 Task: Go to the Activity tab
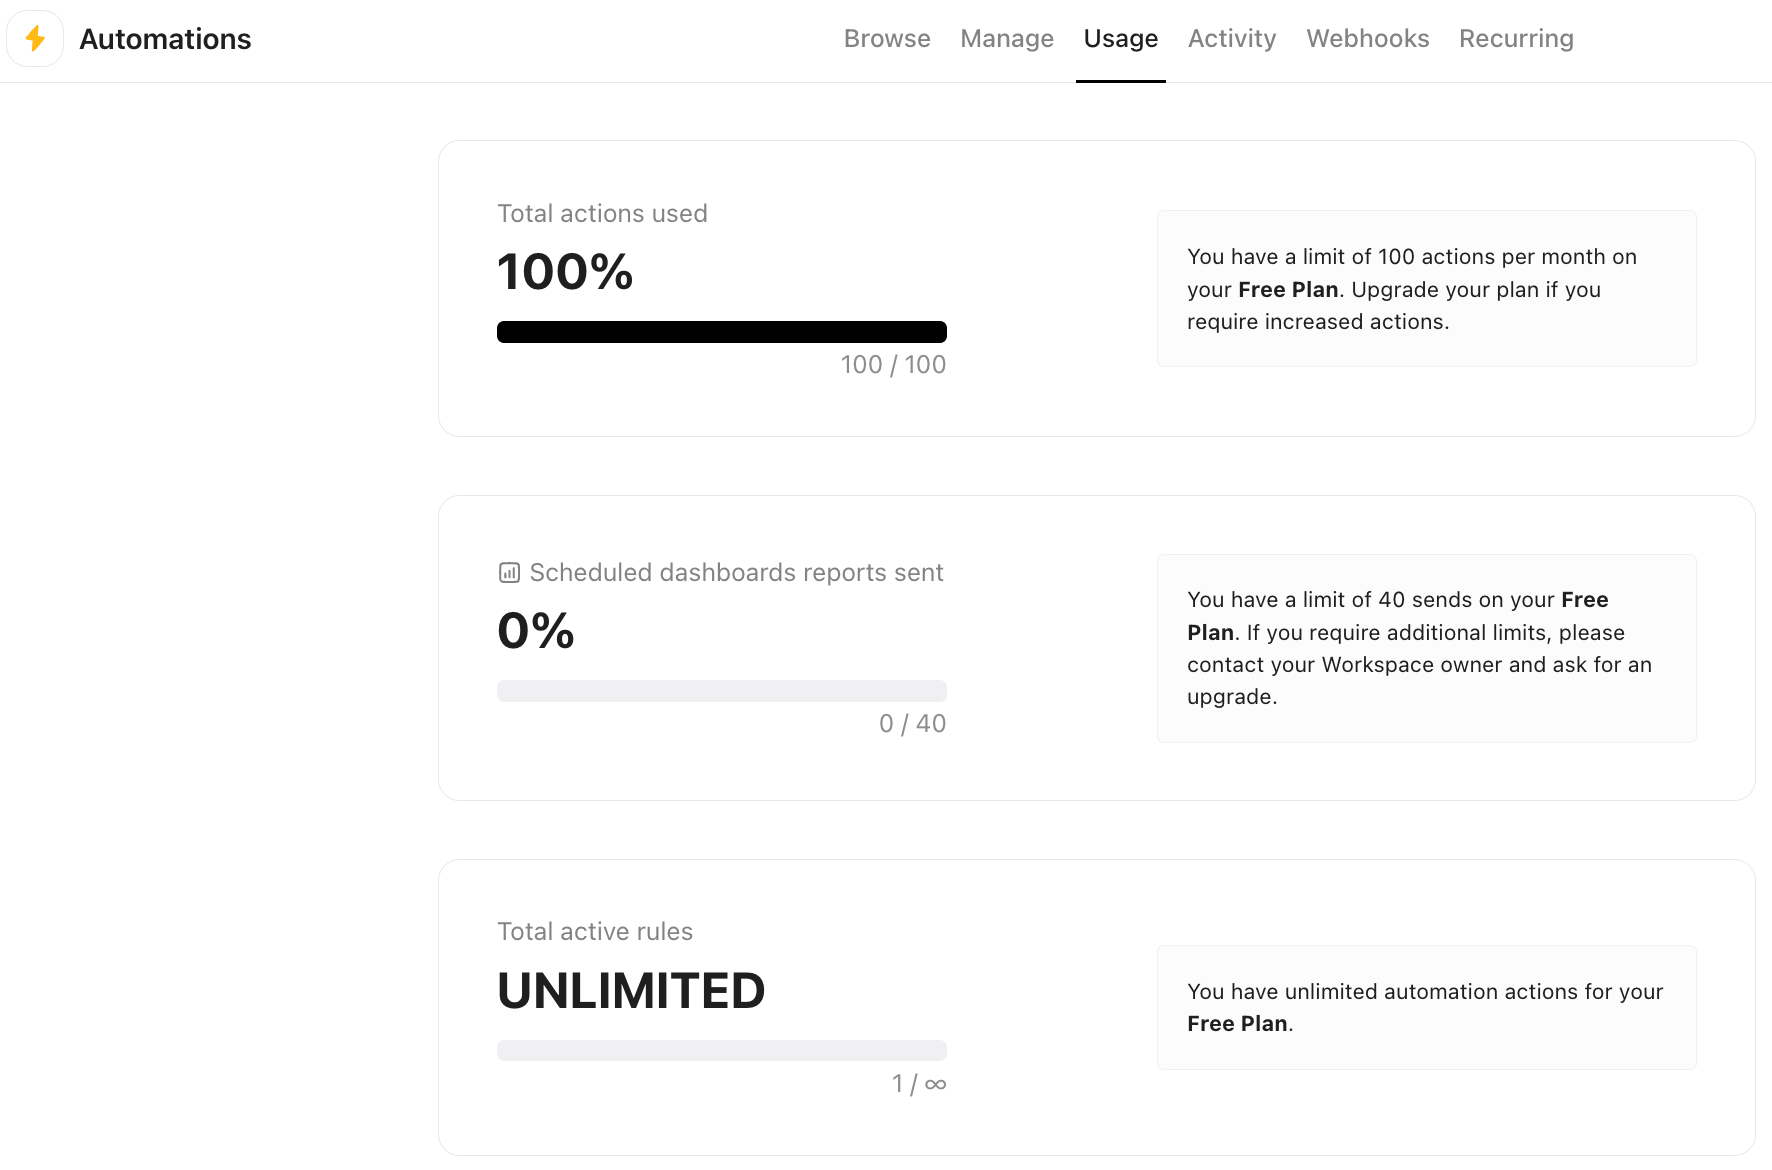point(1231,39)
